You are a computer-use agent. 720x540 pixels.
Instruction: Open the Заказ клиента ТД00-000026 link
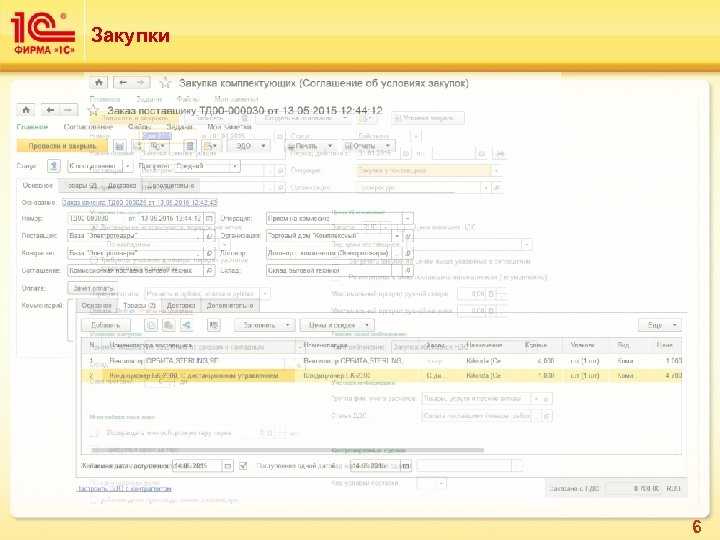tap(140, 202)
